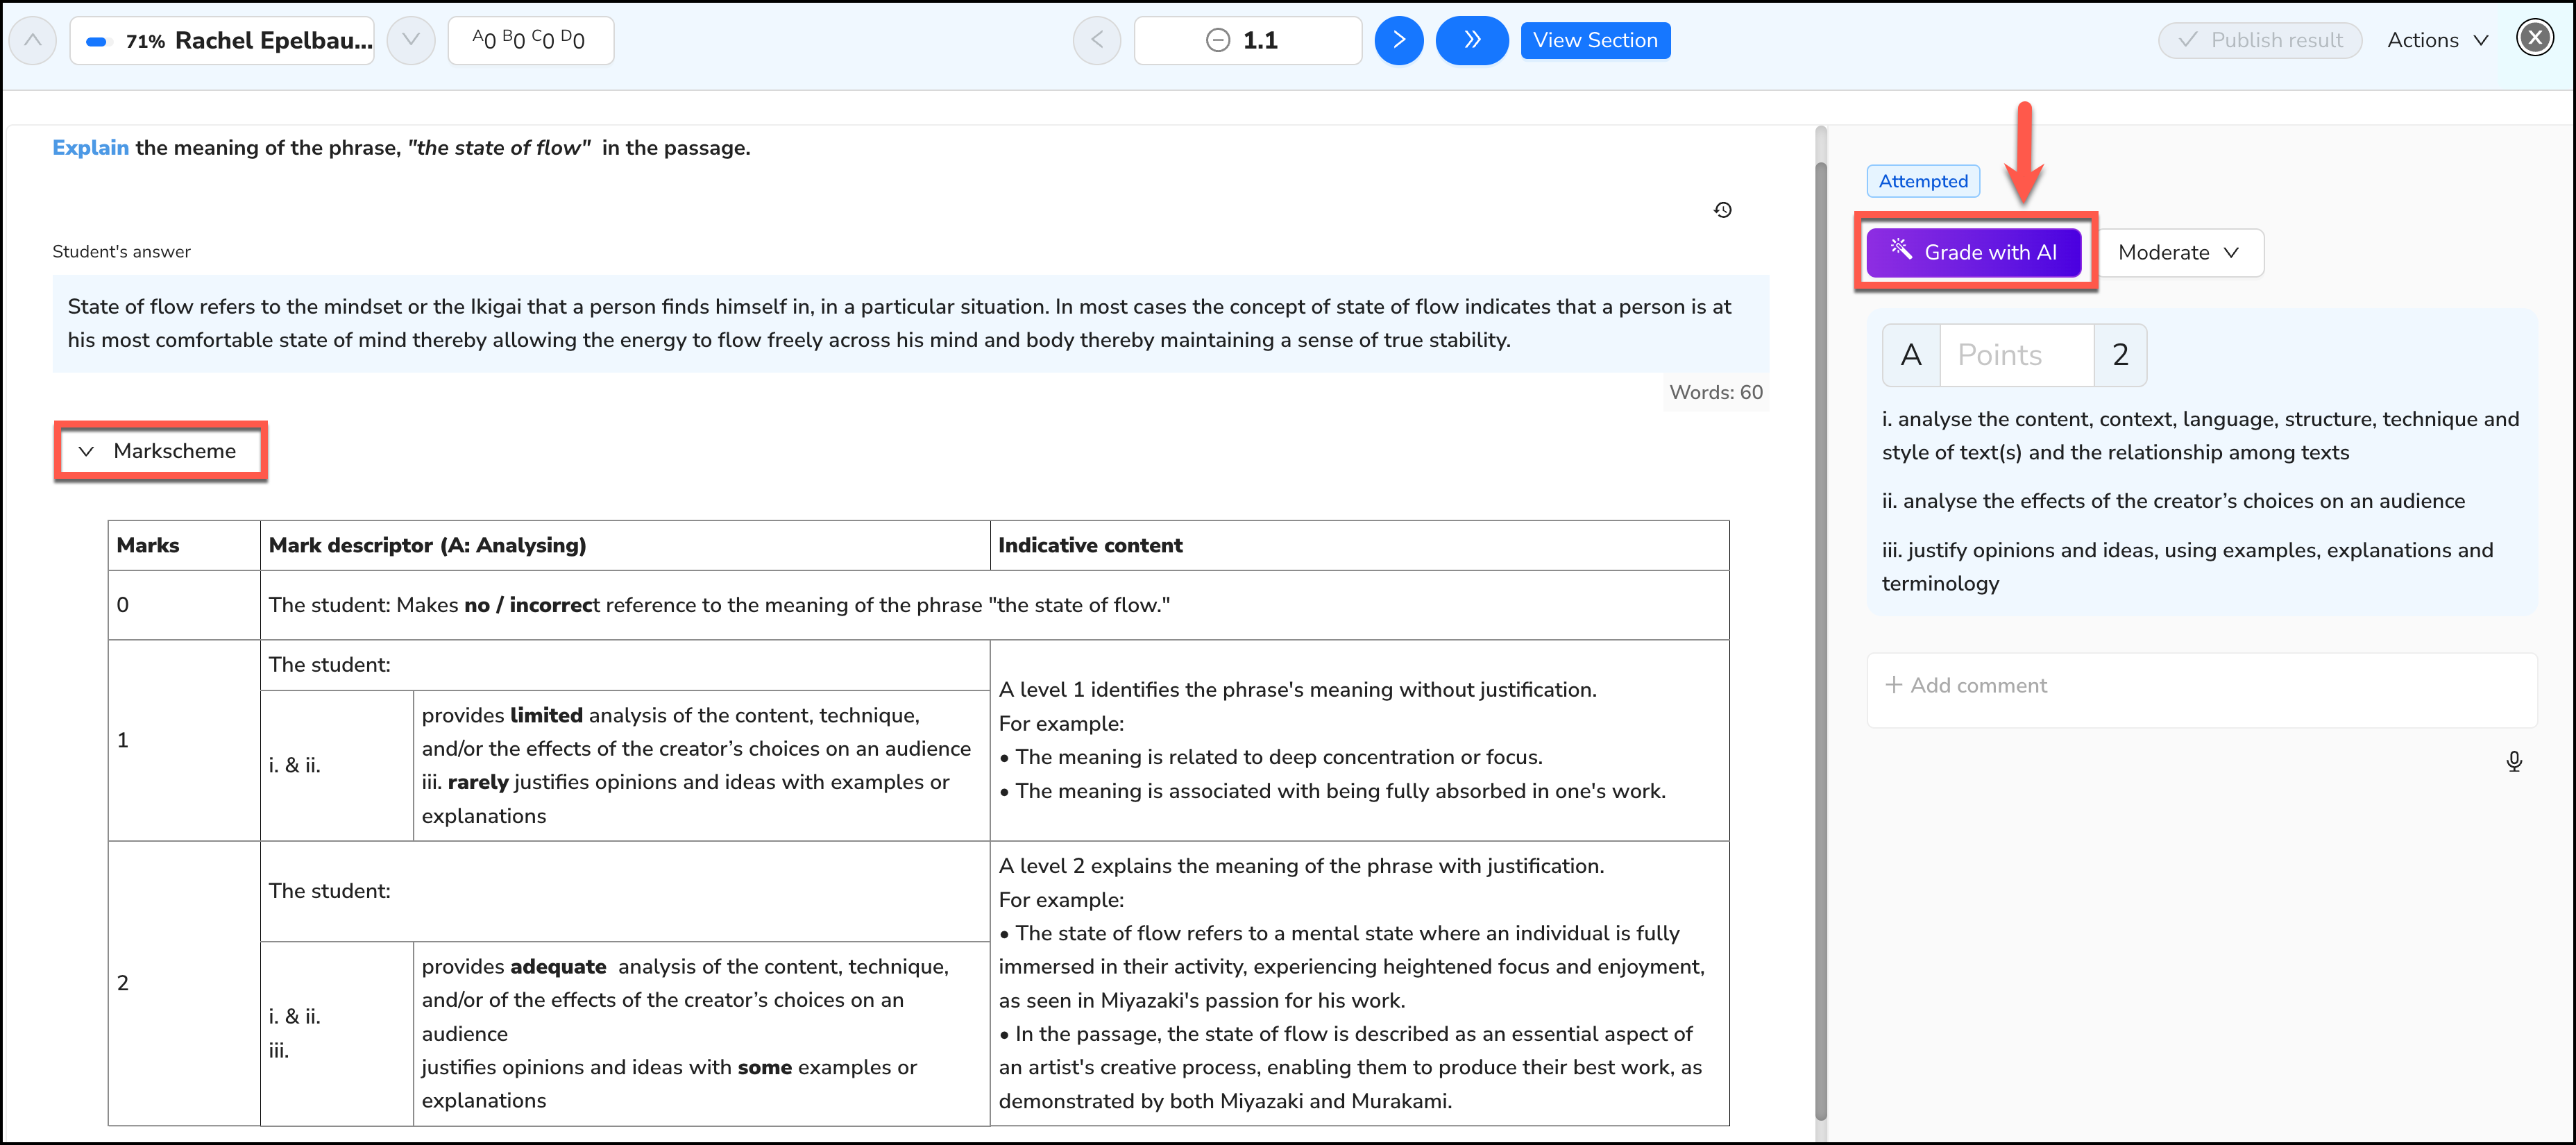Select the A criterion tab in the points panel
Viewport: 2576px width, 1145px height.
click(1911, 354)
